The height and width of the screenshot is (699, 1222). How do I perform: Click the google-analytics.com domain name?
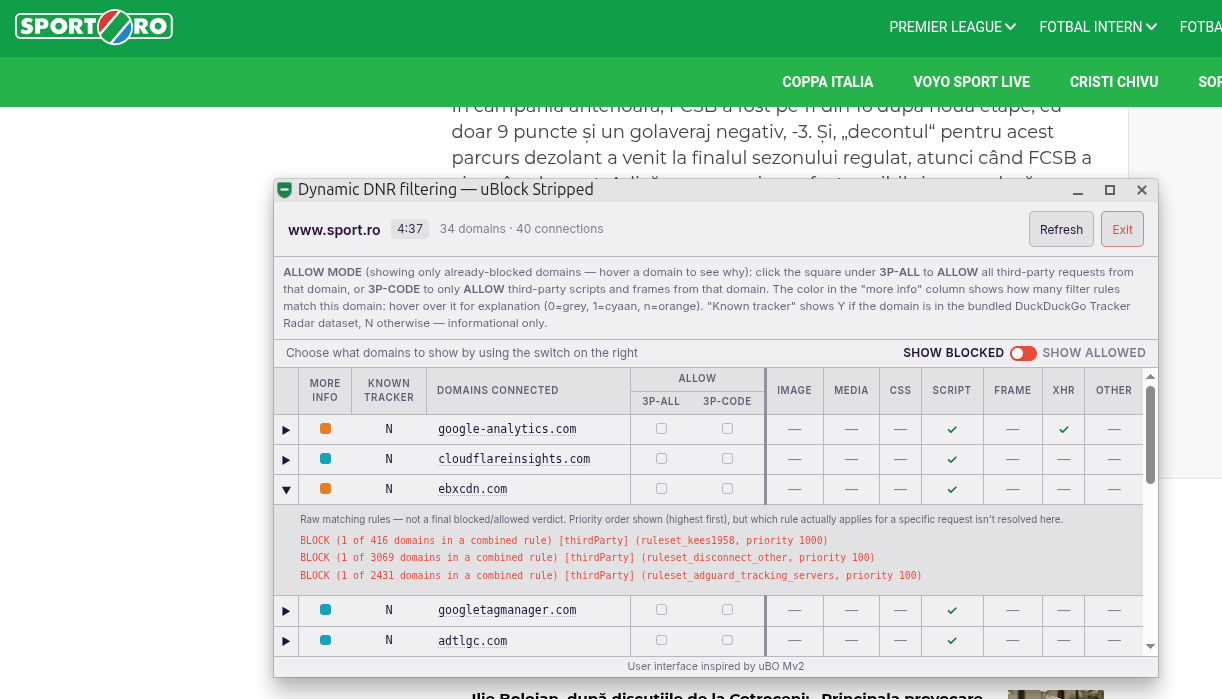pyautogui.click(x=507, y=429)
